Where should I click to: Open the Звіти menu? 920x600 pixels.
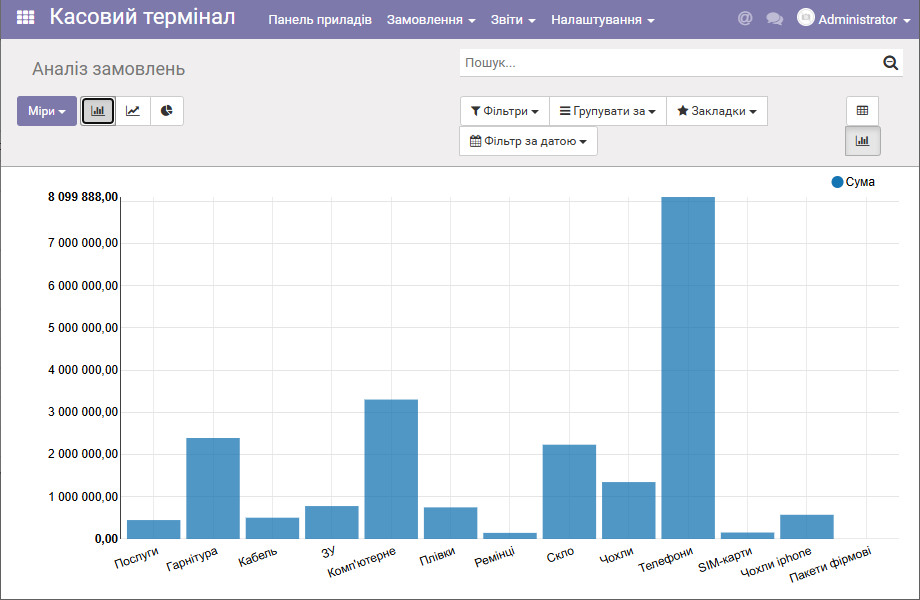pyautogui.click(x=513, y=20)
